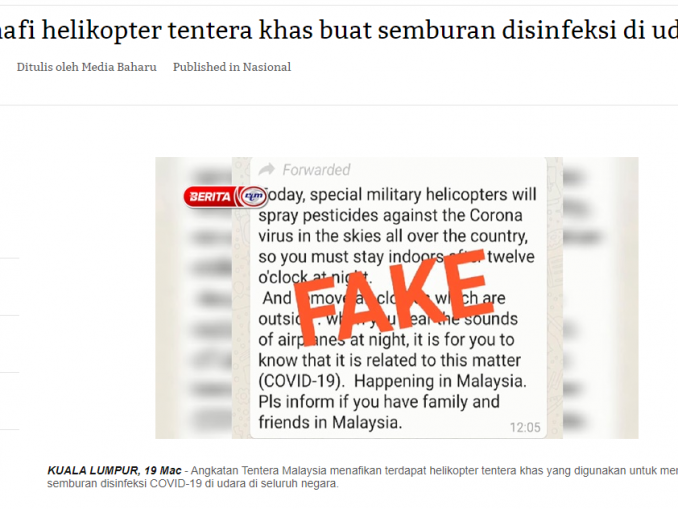Click message line mentioning Happening in Malaysia
The image size is (678, 509).
(392, 381)
